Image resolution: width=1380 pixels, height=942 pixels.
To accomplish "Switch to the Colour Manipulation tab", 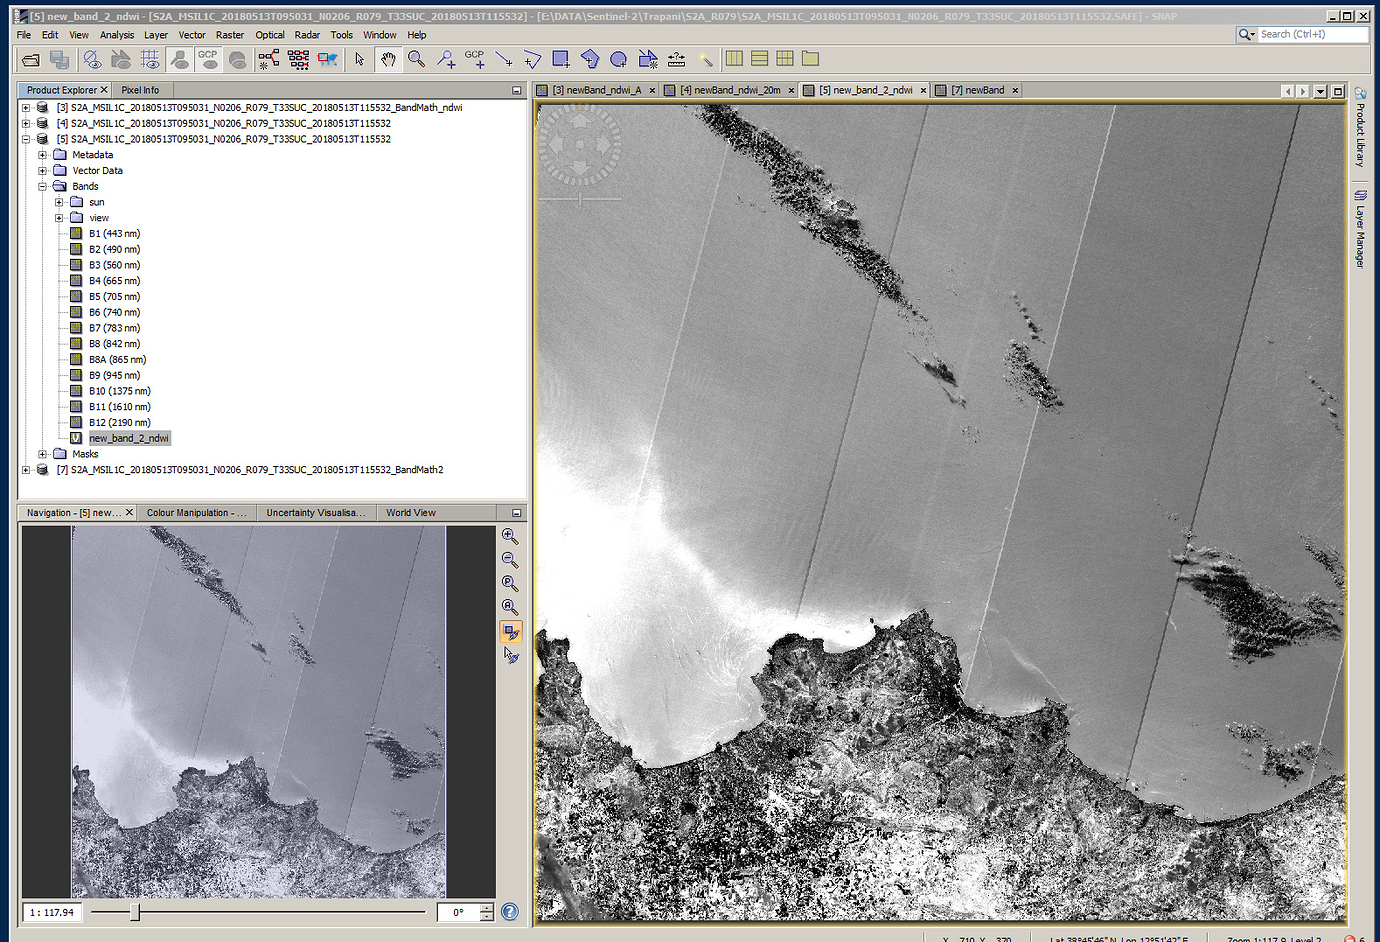I will (x=196, y=512).
